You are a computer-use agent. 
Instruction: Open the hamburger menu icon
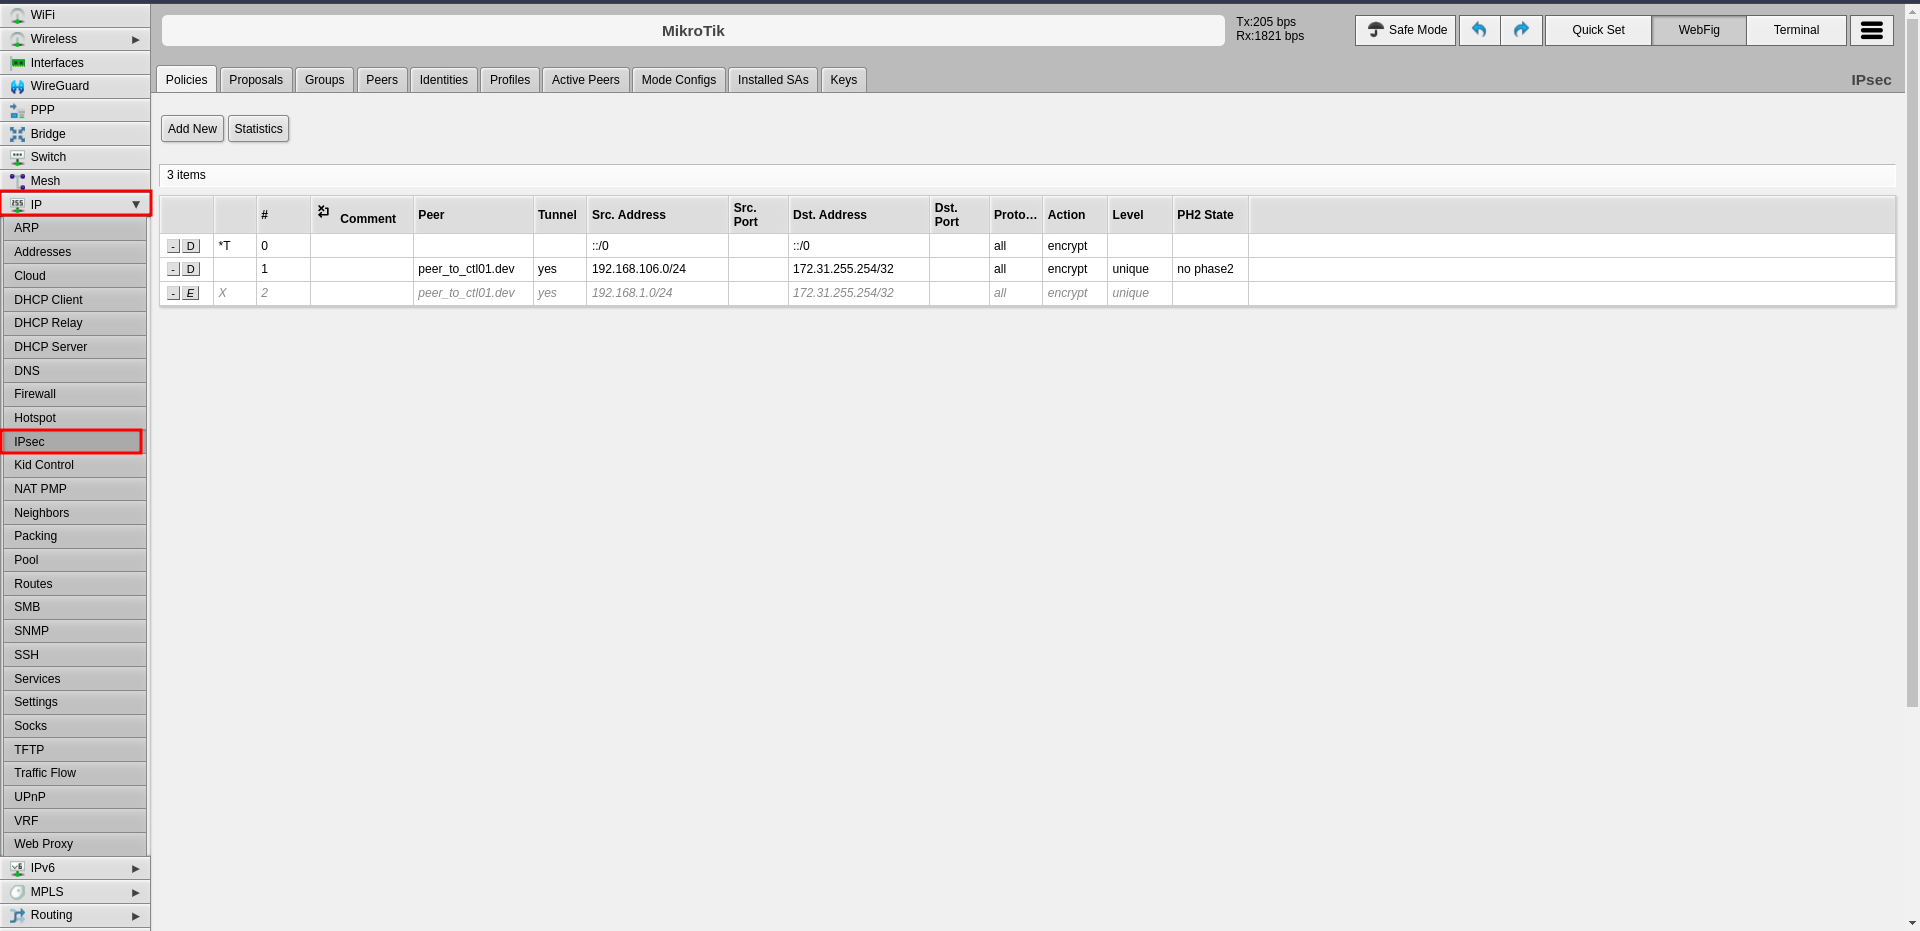pyautogui.click(x=1871, y=30)
